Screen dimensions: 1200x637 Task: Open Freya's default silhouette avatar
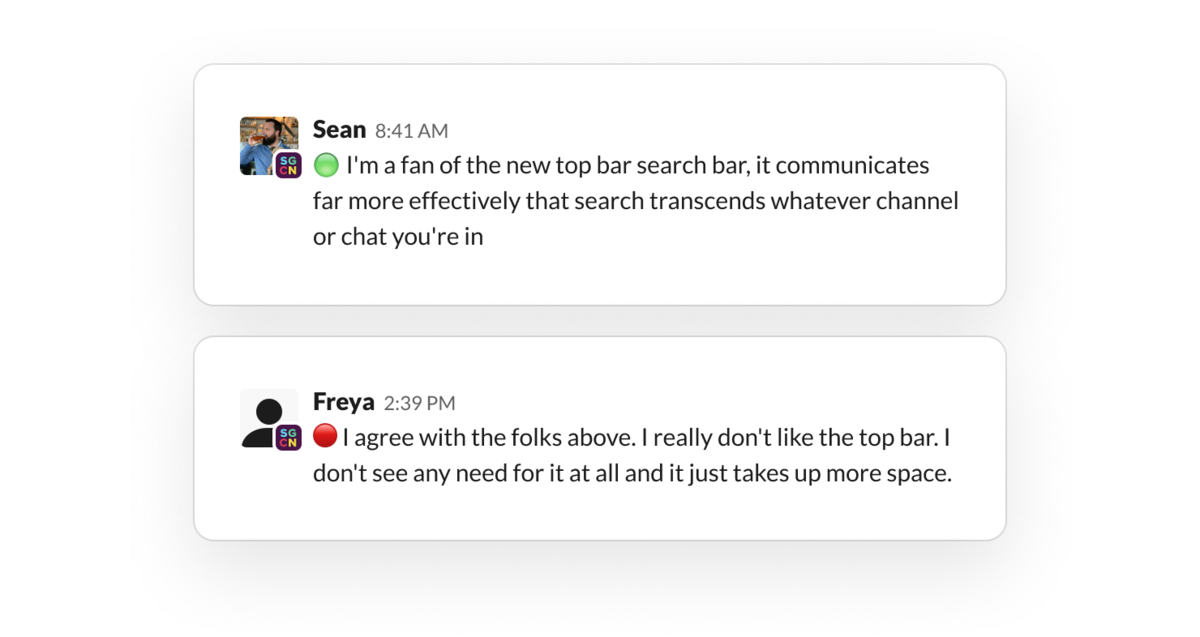point(266,414)
